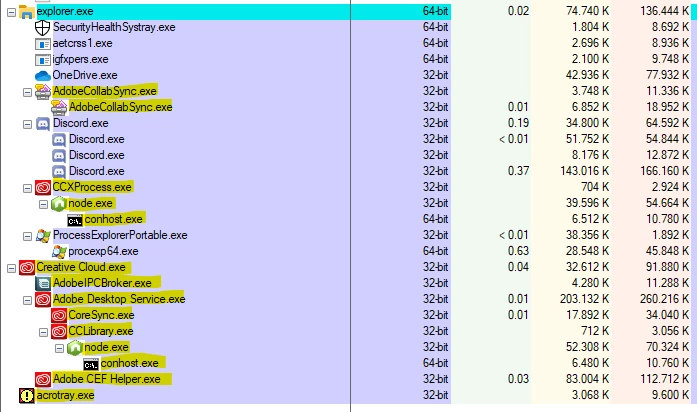Click the acrotray.exe yellow warning icon

pos(27,396)
